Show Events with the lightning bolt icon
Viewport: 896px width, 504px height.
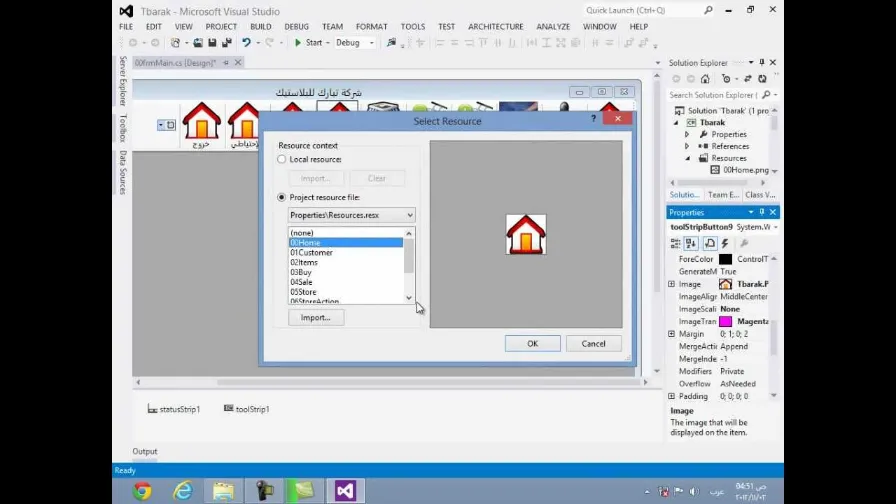(725, 243)
